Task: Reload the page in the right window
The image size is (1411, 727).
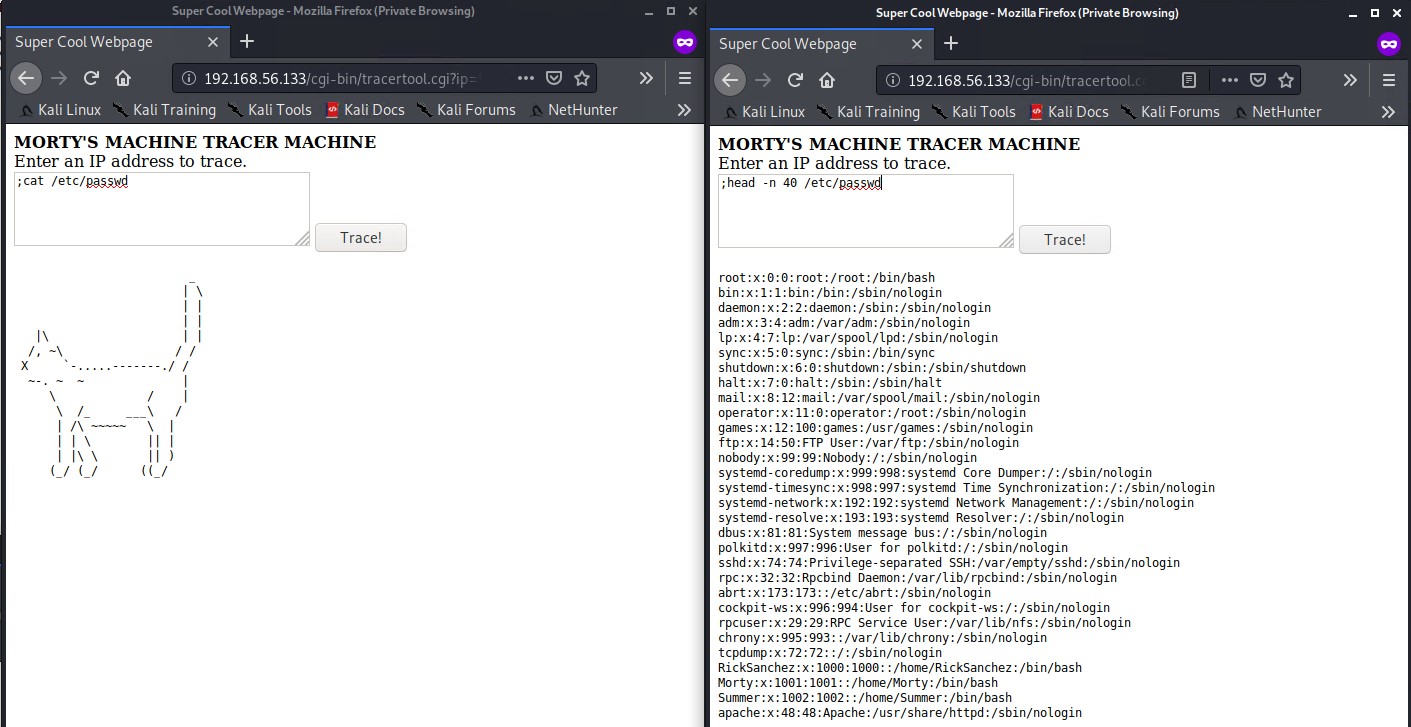Action: 795,80
